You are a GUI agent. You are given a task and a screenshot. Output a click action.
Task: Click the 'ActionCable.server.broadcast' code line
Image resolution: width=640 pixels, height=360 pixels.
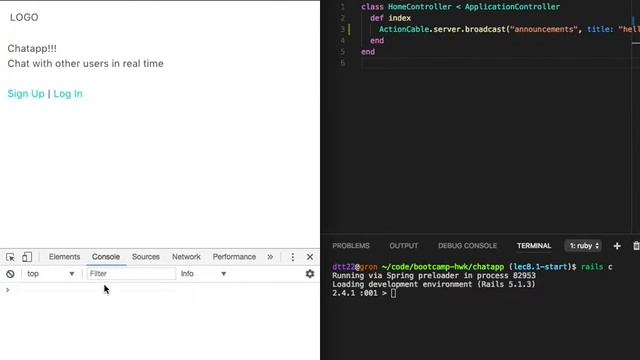pos(508,29)
